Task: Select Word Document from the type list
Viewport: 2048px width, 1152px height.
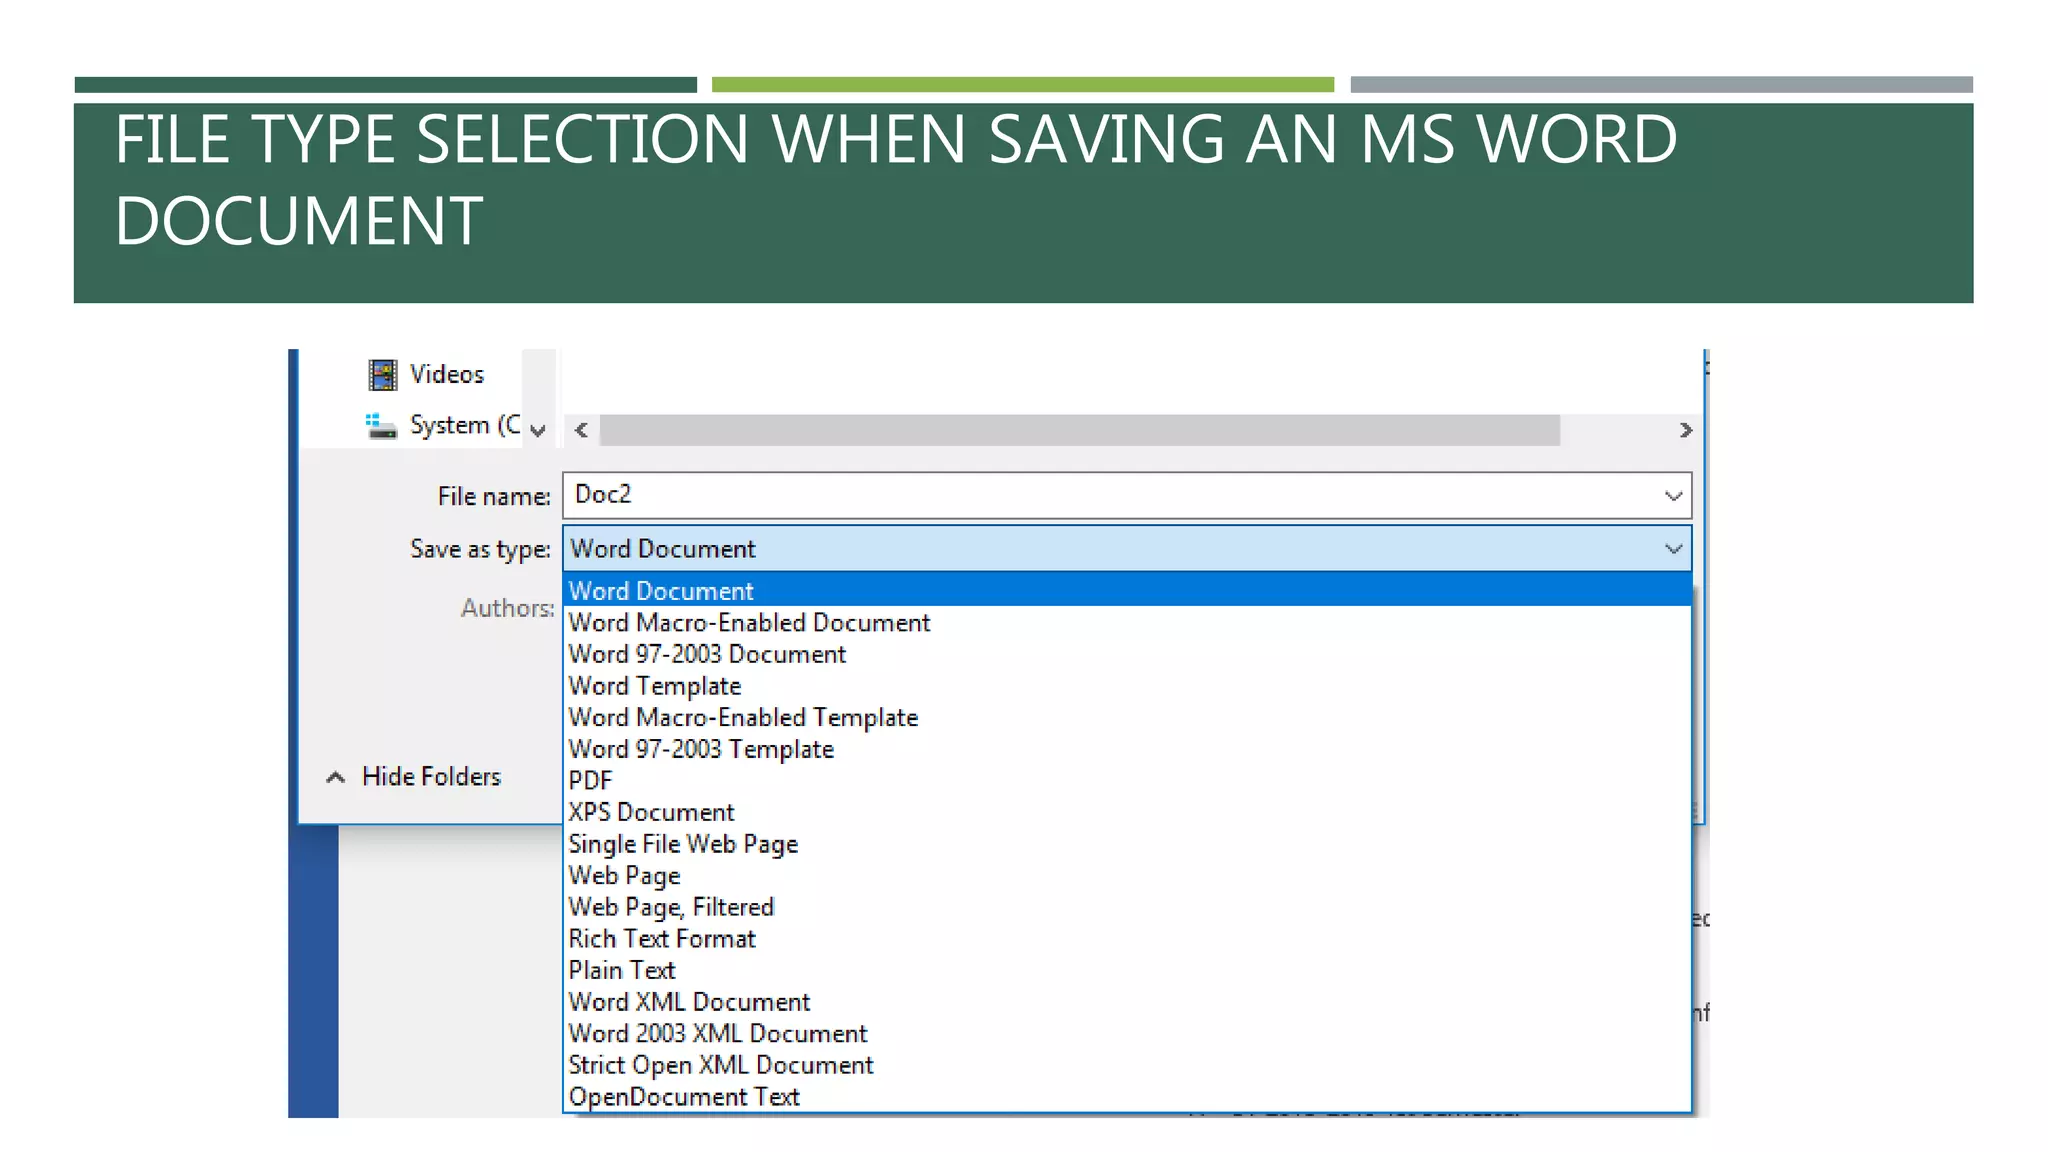Action: (1127, 590)
